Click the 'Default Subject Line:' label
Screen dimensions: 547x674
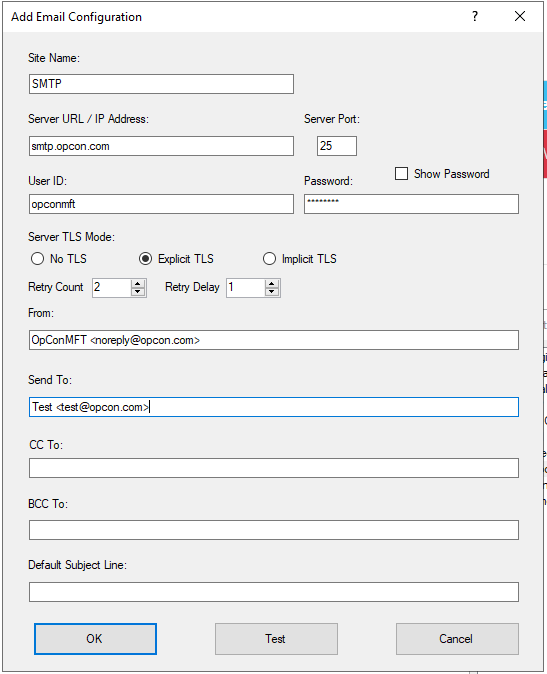click(77, 565)
